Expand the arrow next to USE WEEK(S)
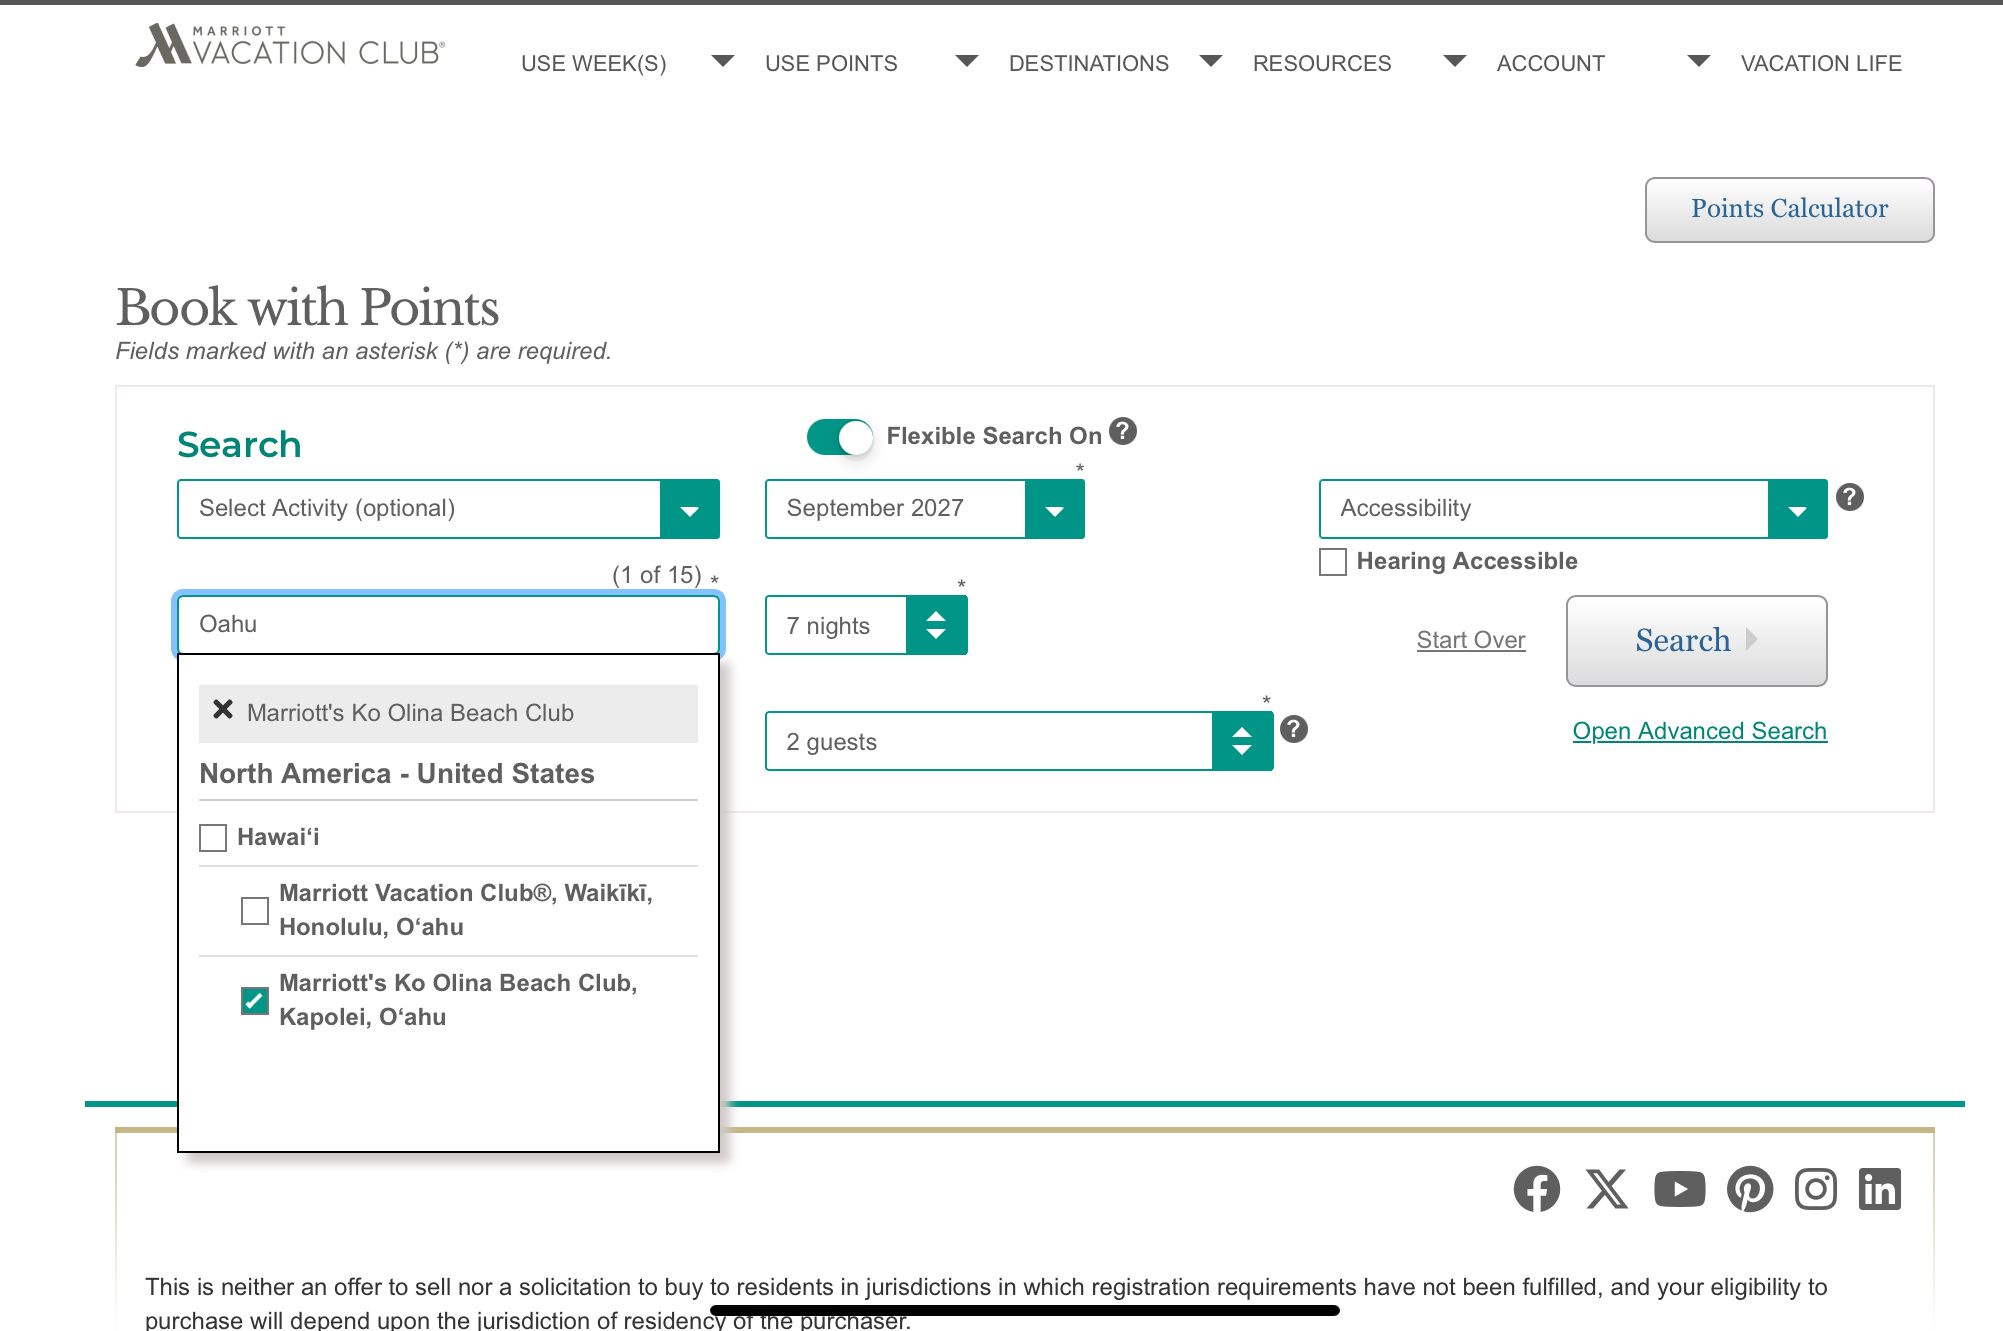The image size is (2003, 1331). point(723,62)
